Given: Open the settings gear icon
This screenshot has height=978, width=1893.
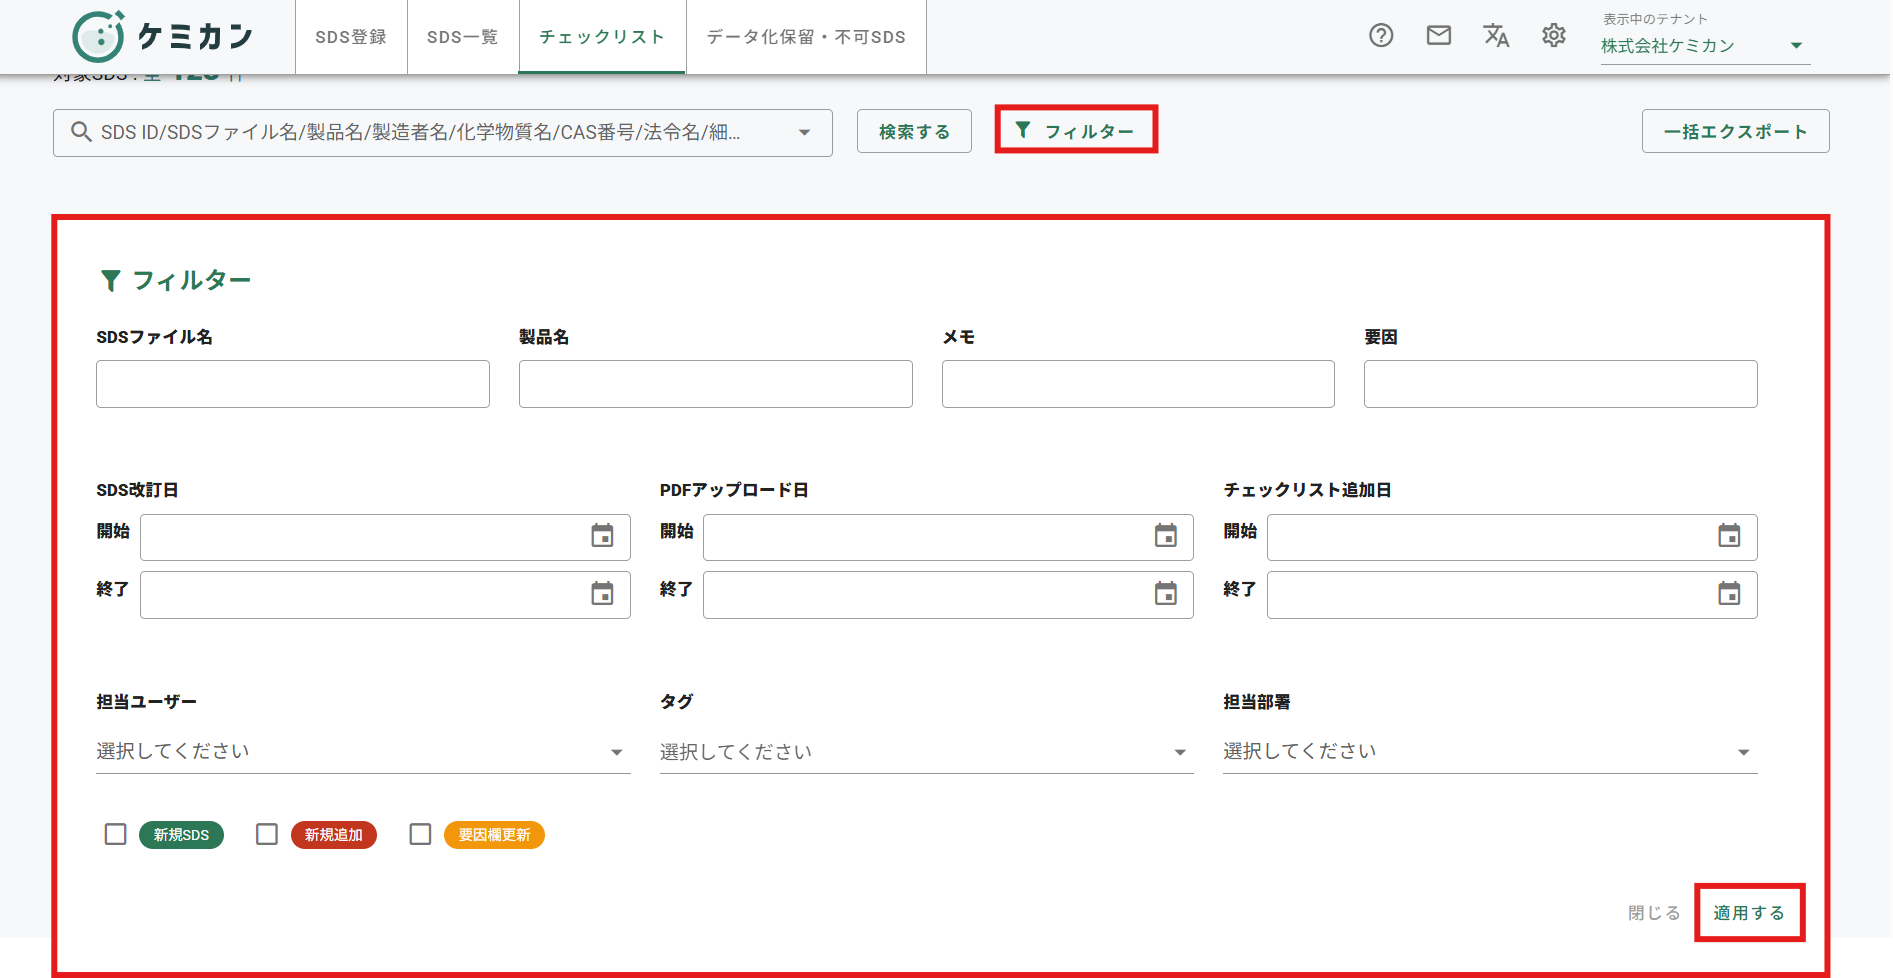Looking at the screenshot, I should pyautogui.click(x=1554, y=36).
